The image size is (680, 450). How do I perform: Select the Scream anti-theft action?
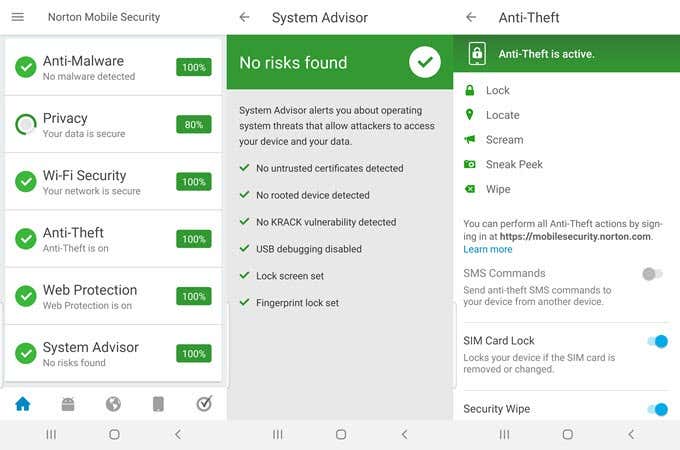(504, 140)
